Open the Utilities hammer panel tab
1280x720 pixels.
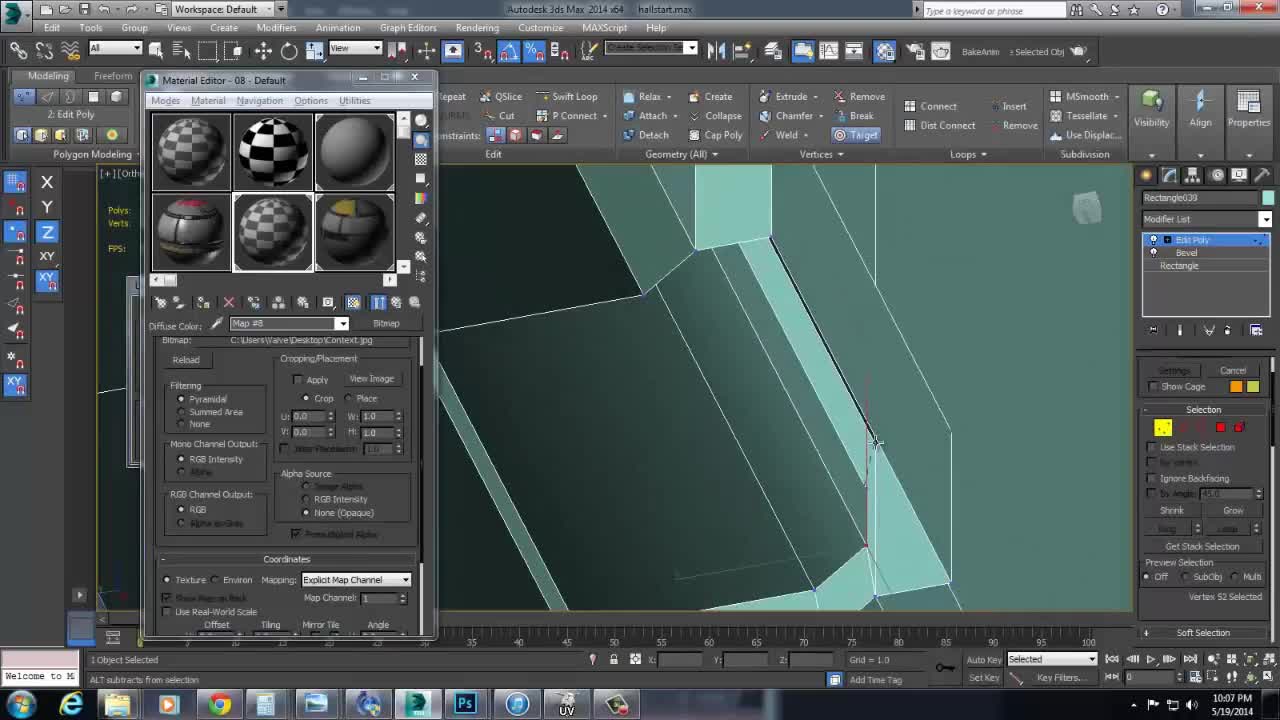[x=1261, y=175]
